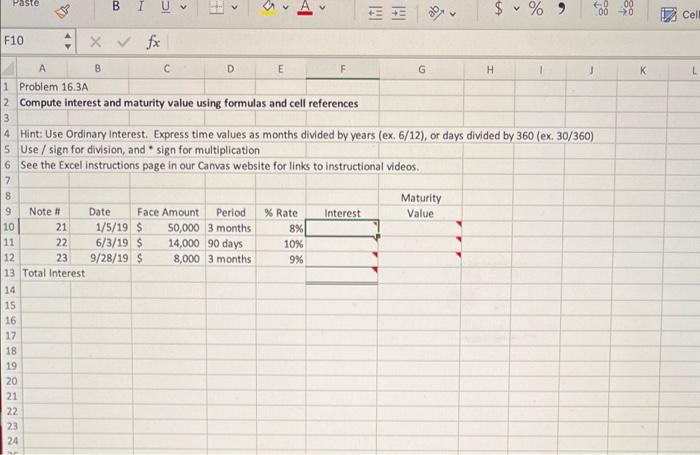Expand orientation options dropdown arrow
This screenshot has height=455, width=700.
click(x=453, y=14)
